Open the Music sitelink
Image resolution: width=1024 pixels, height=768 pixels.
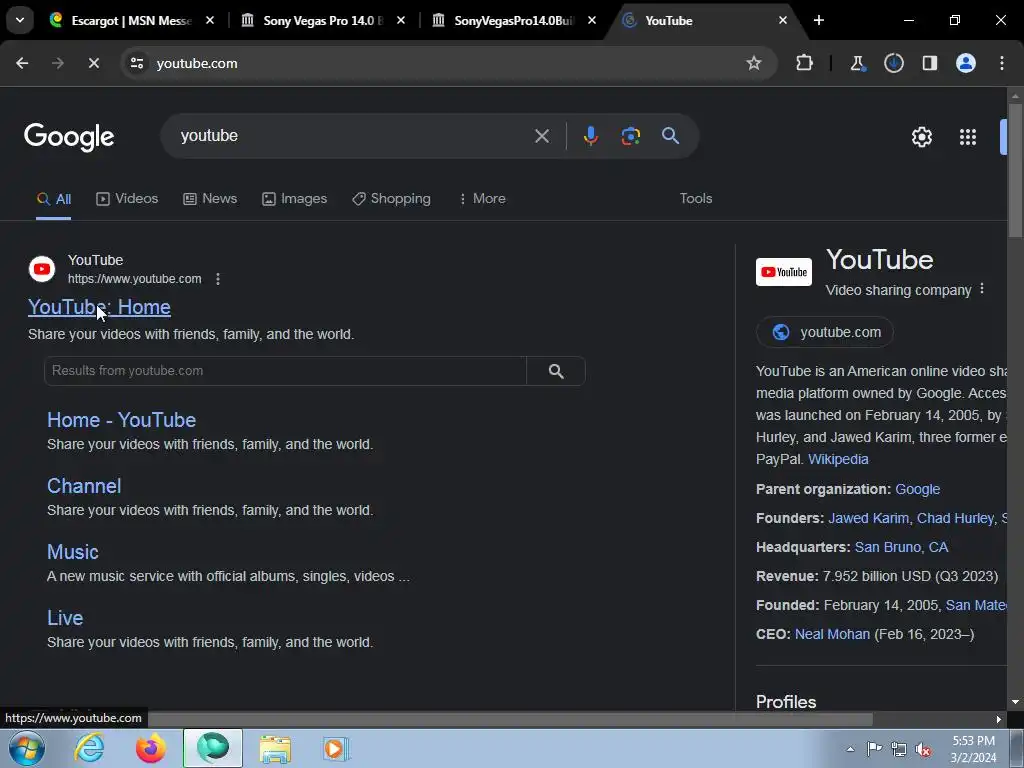(72, 552)
